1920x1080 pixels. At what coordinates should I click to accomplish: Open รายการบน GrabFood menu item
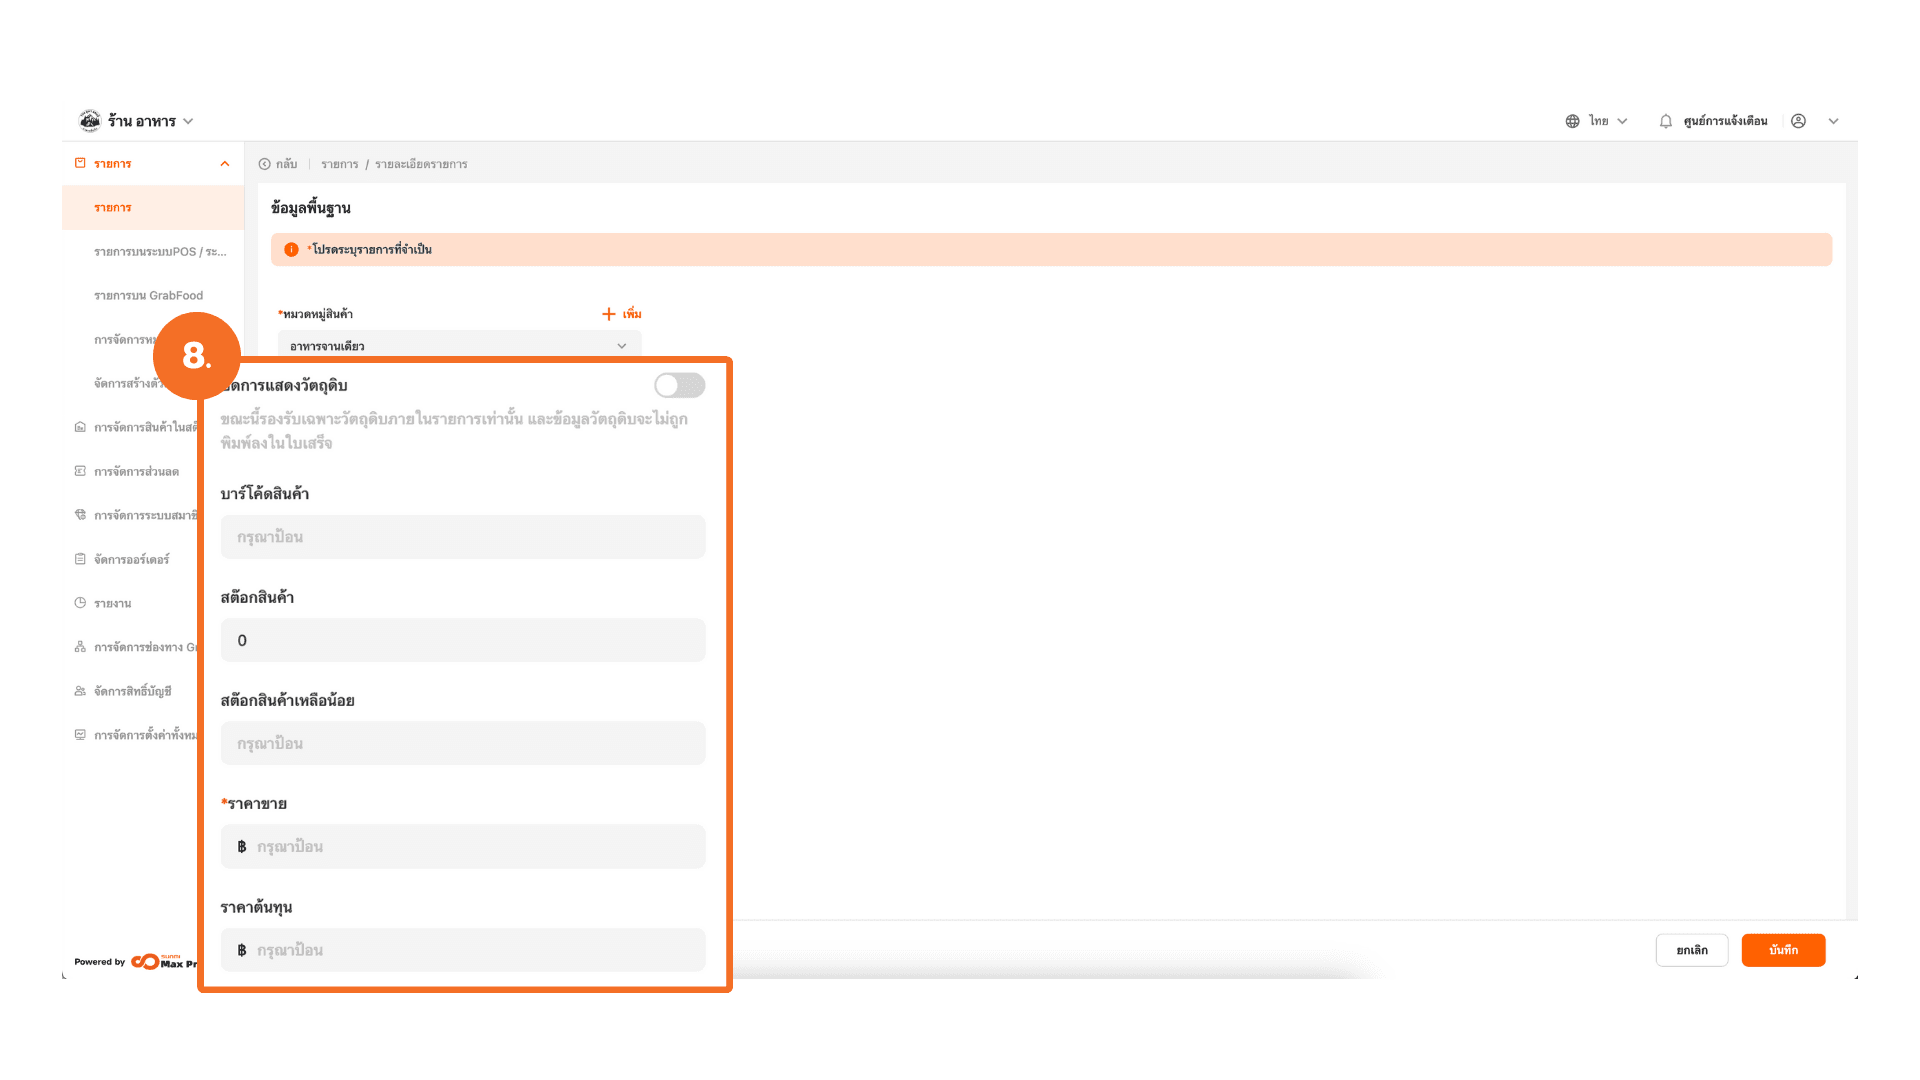148,296
